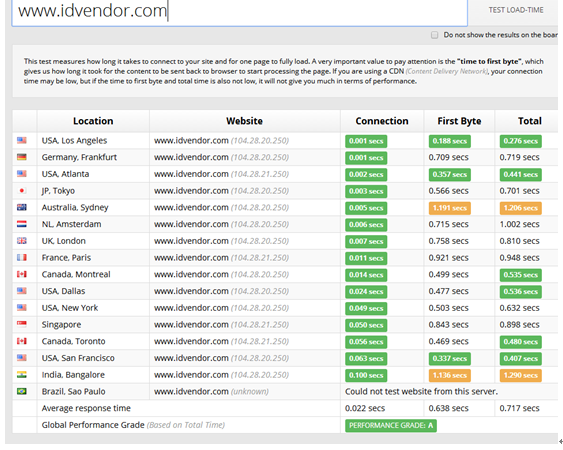Click the 0.566 secs first byte for Tokyo

(448, 191)
